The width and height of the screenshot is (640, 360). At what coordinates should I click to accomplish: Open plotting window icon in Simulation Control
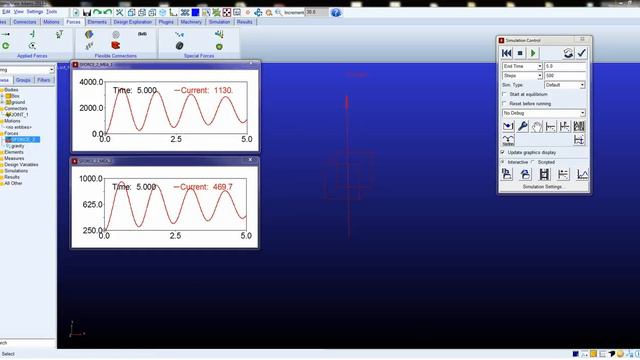pos(582,175)
